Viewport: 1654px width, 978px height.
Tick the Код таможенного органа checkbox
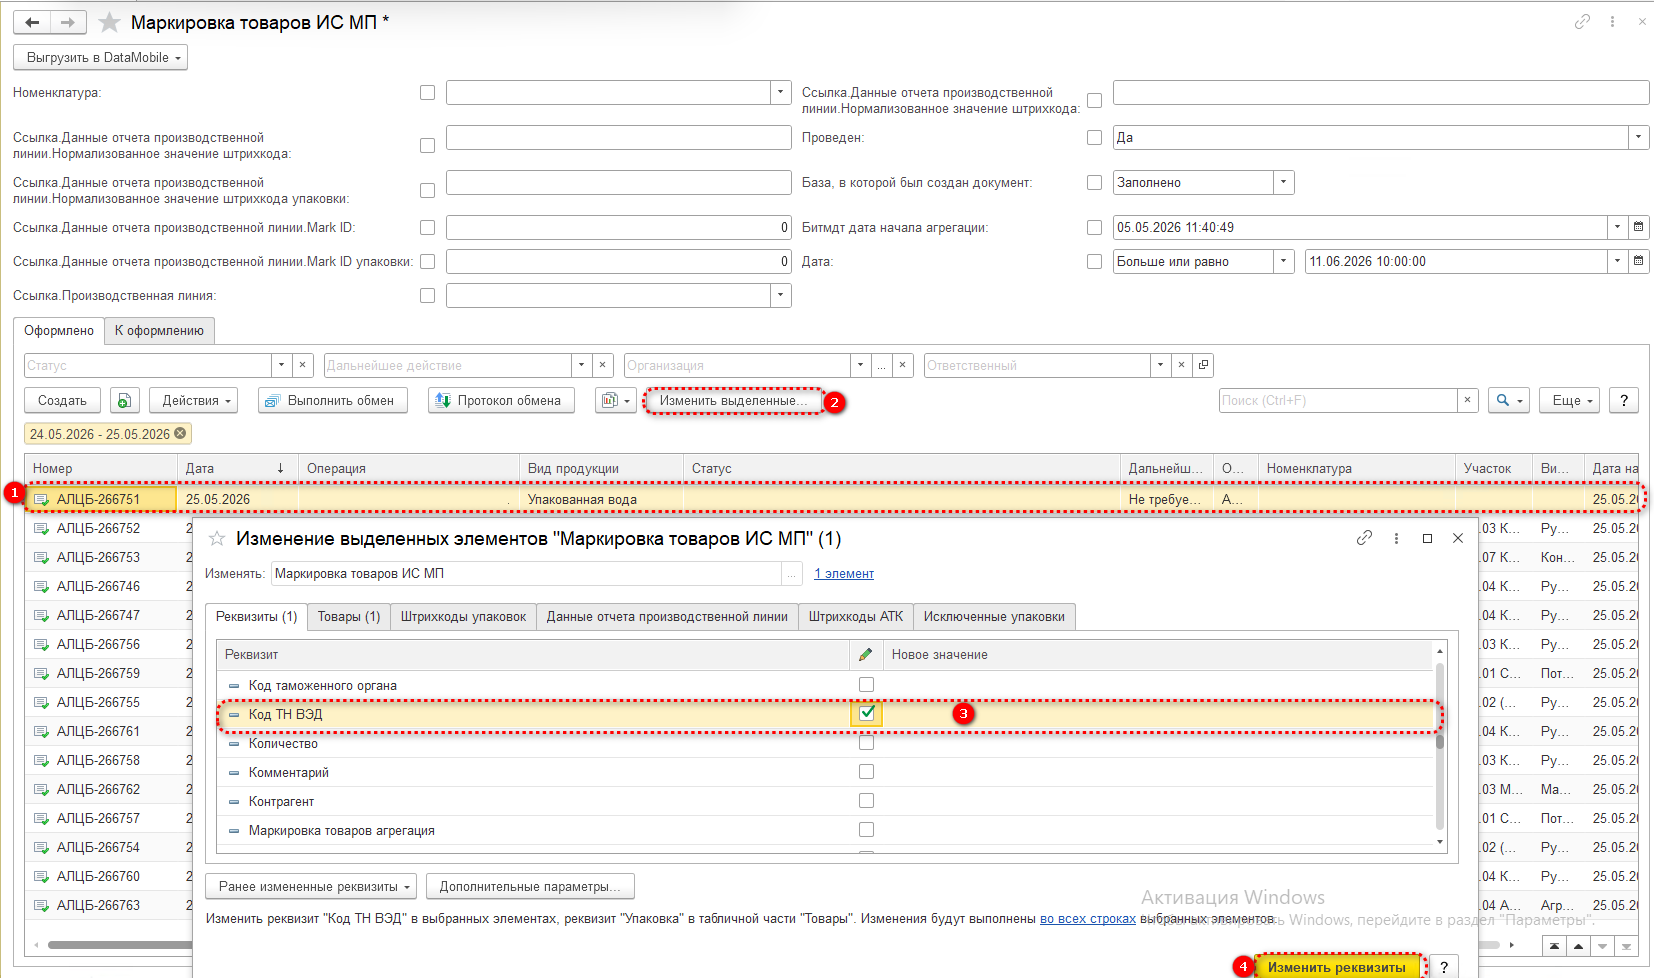[866, 685]
